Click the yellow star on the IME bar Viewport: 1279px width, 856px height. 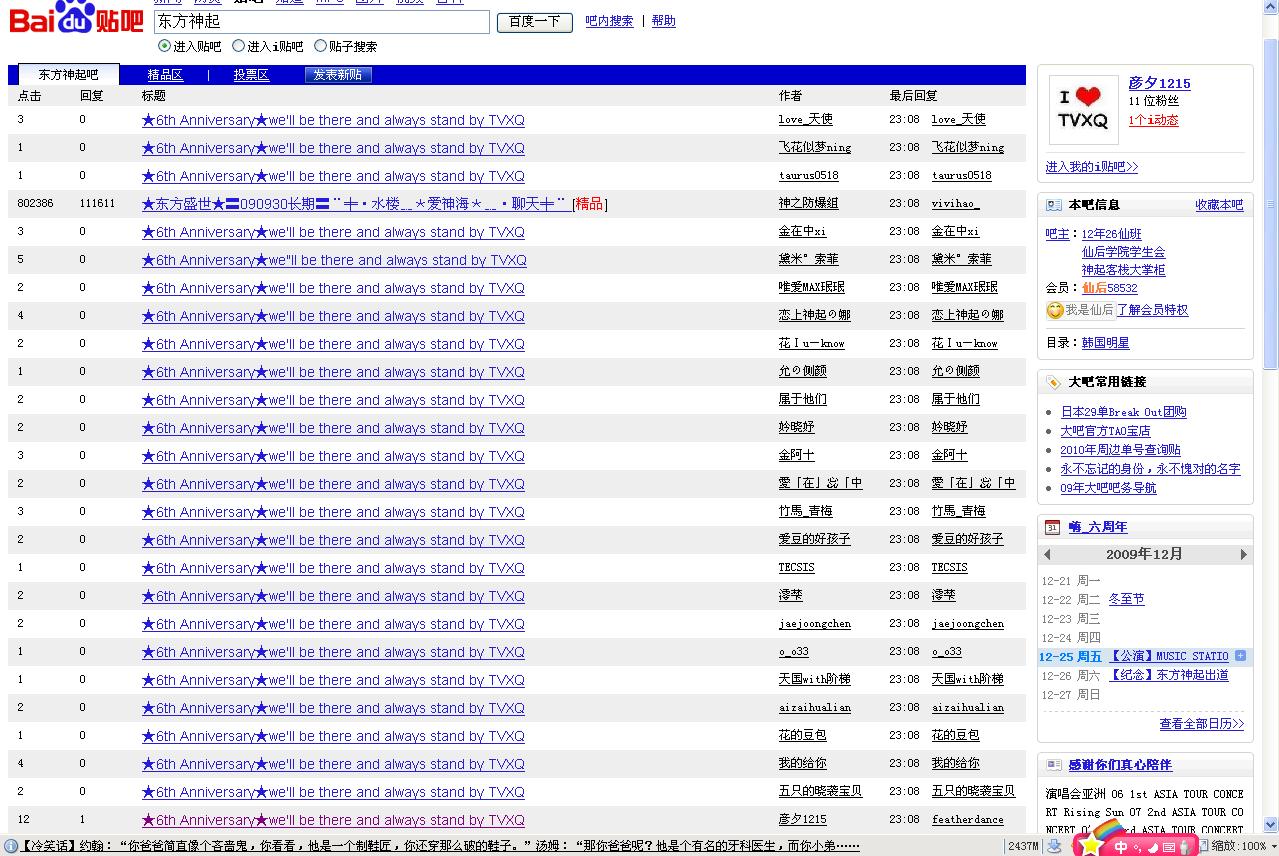click(1091, 846)
